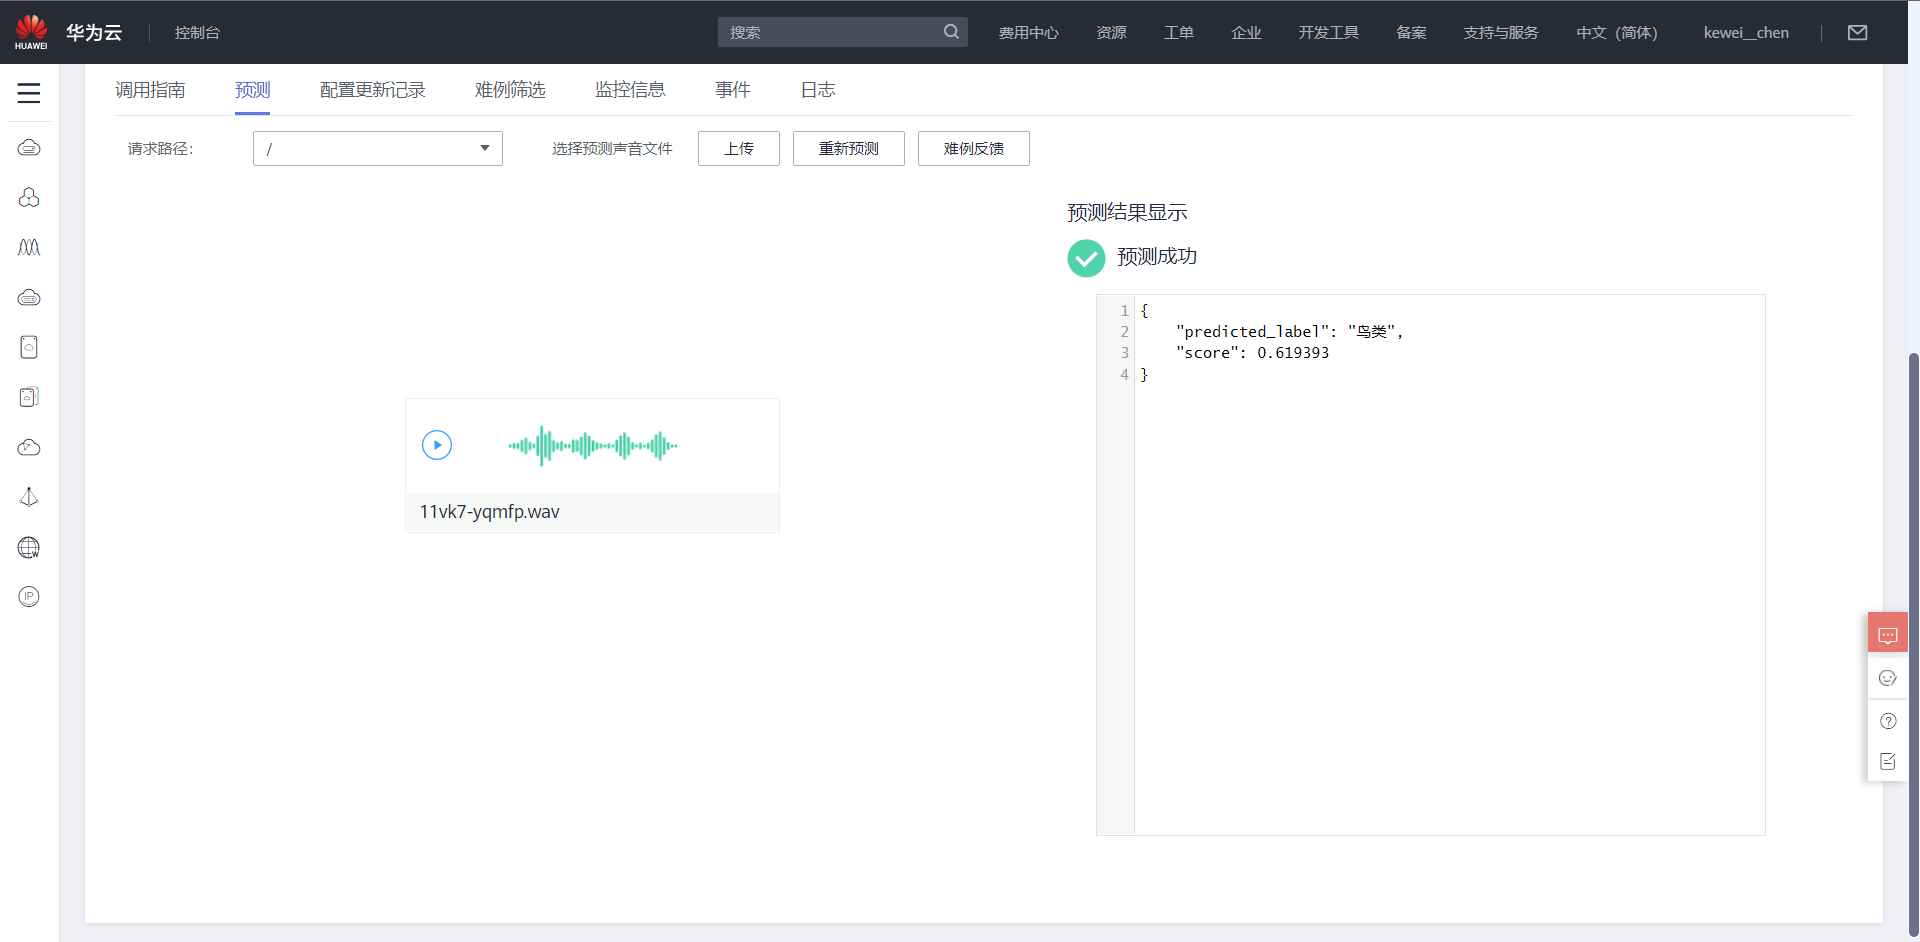This screenshot has height=942, width=1920.
Task: Click the first cloud server sidebar icon
Action: (x=29, y=148)
